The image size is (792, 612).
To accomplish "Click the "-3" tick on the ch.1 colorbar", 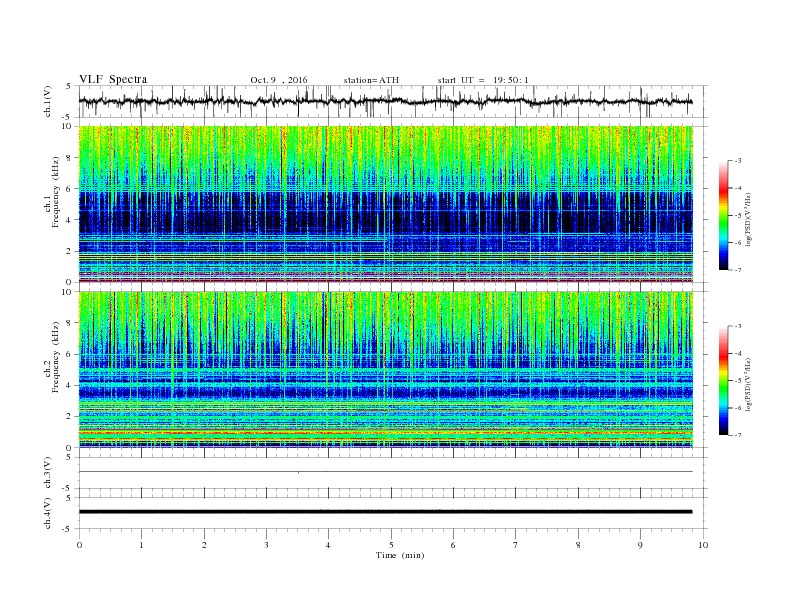I will (737, 161).
